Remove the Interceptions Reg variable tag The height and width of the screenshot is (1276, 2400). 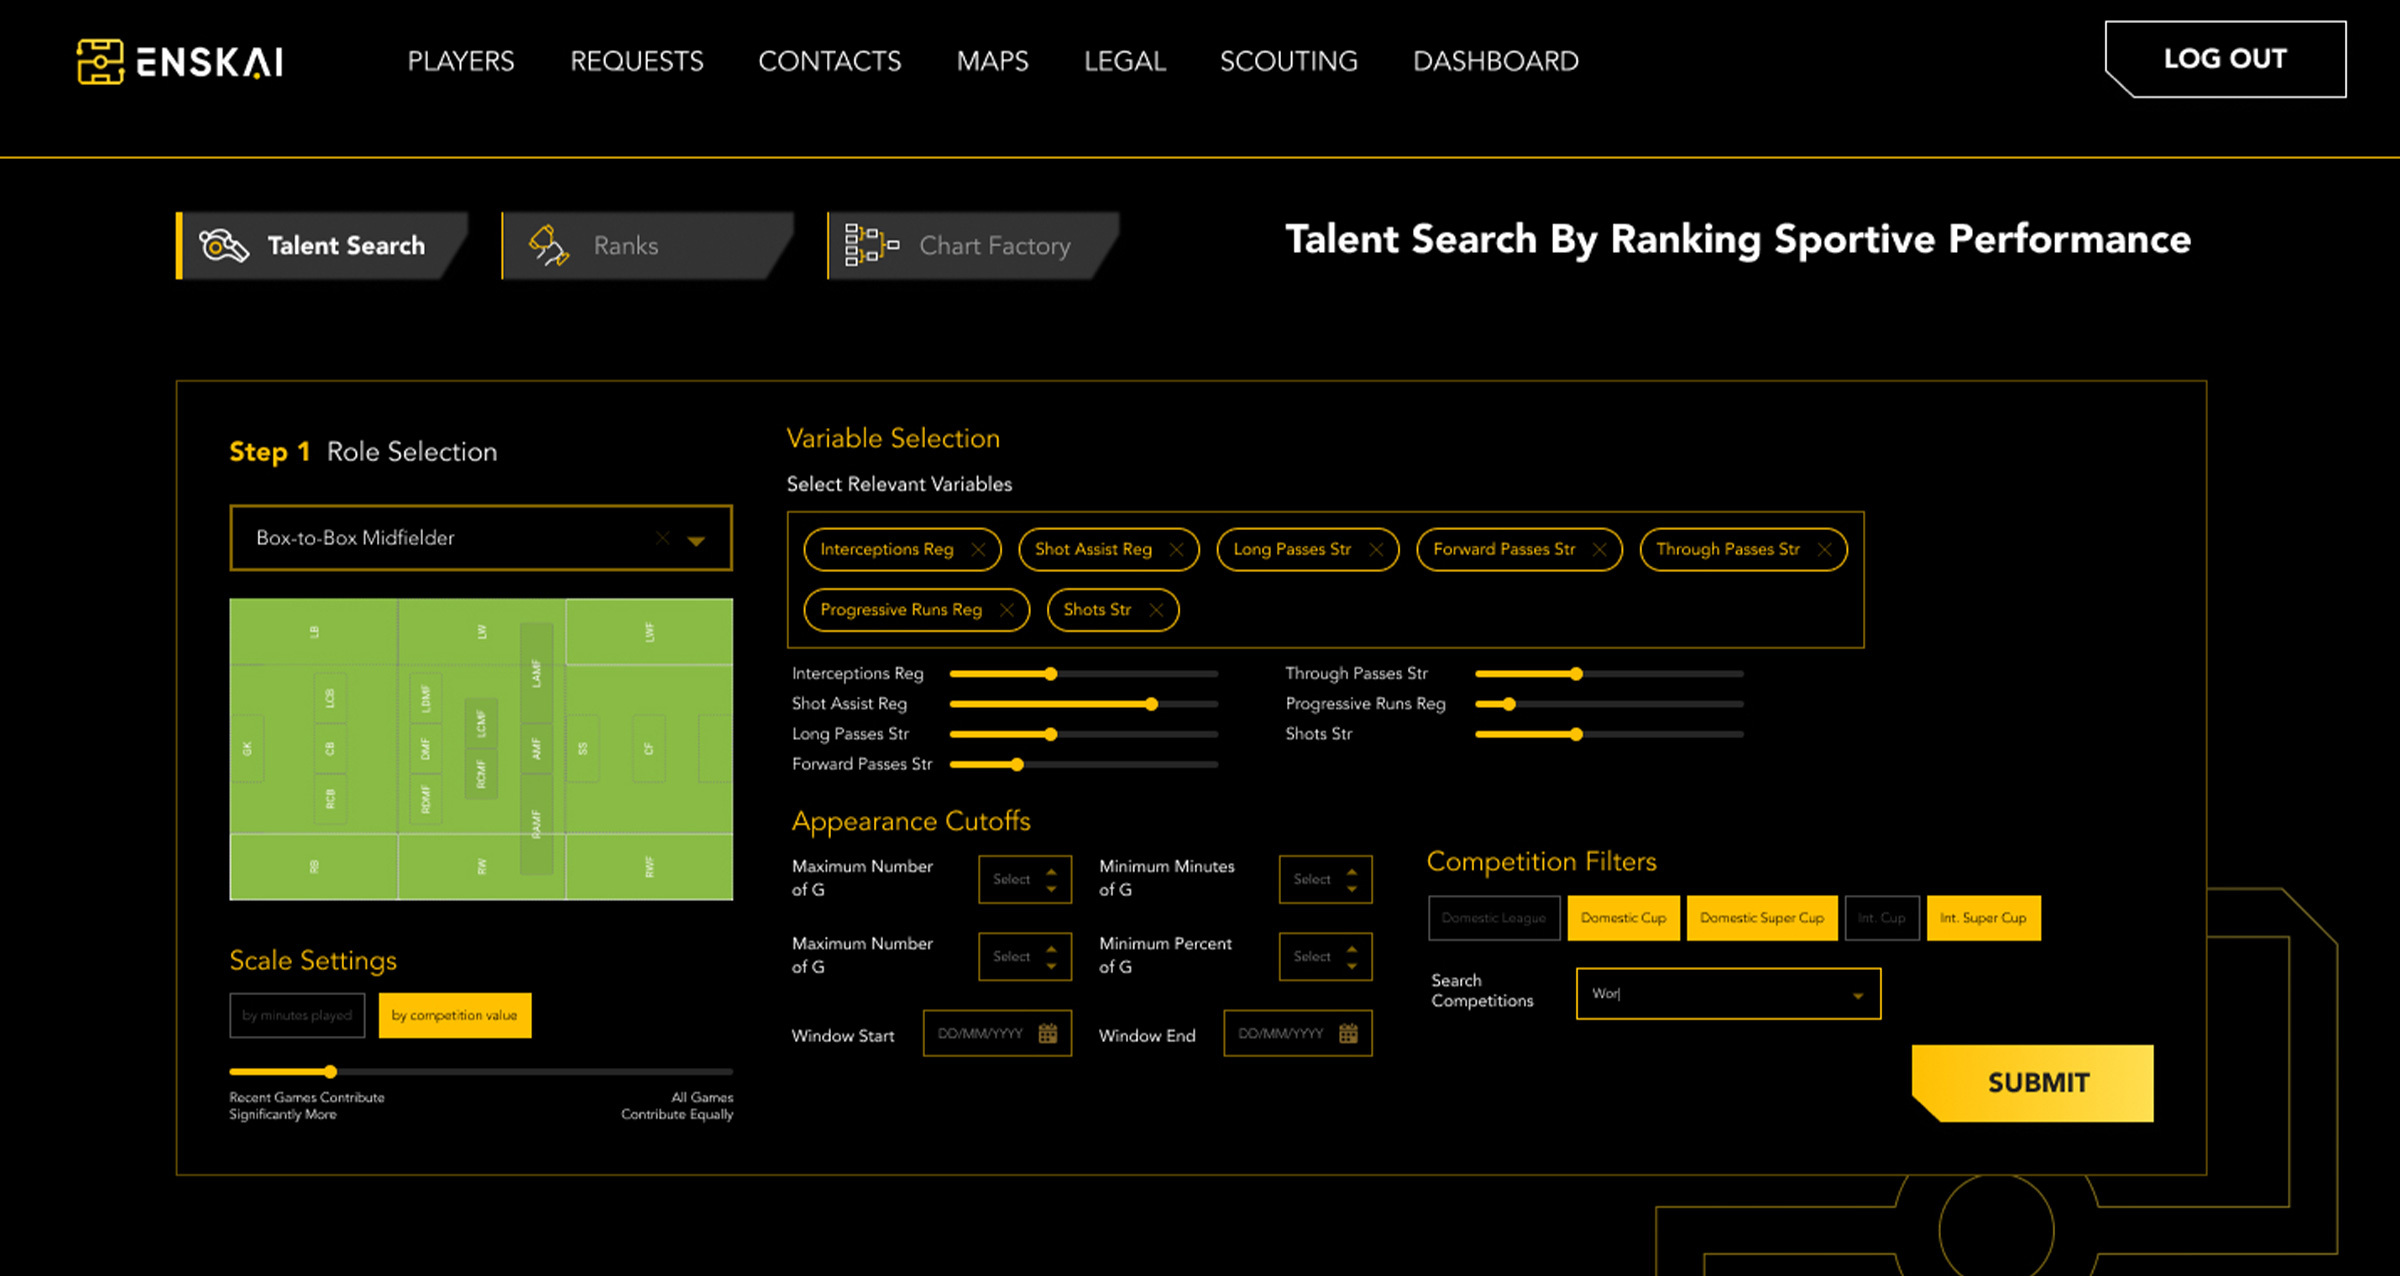[978, 550]
